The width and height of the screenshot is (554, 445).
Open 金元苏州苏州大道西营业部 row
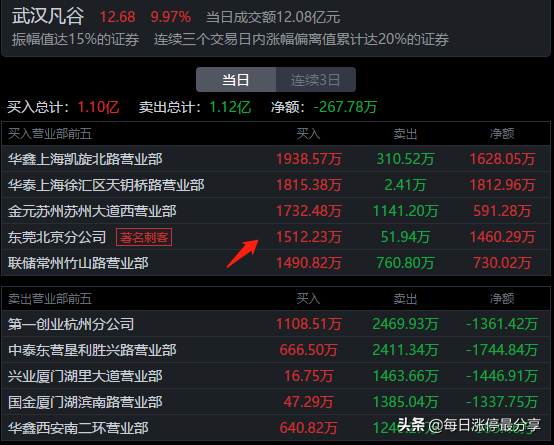pyautogui.click(x=276, y=211)
